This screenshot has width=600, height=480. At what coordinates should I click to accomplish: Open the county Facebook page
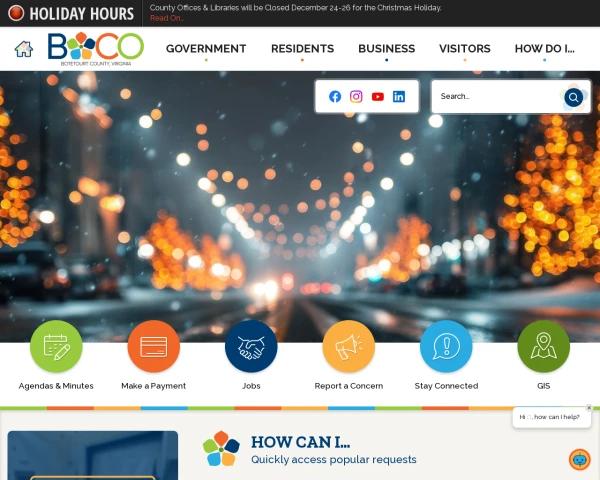335,96
